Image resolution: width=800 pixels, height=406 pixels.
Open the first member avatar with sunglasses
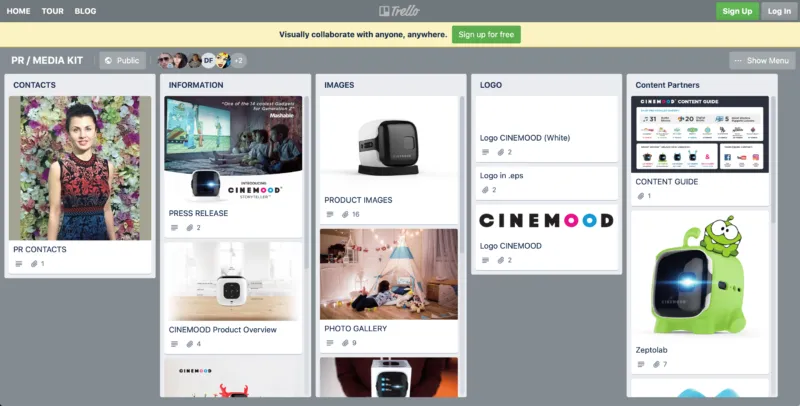coord(165,60)
